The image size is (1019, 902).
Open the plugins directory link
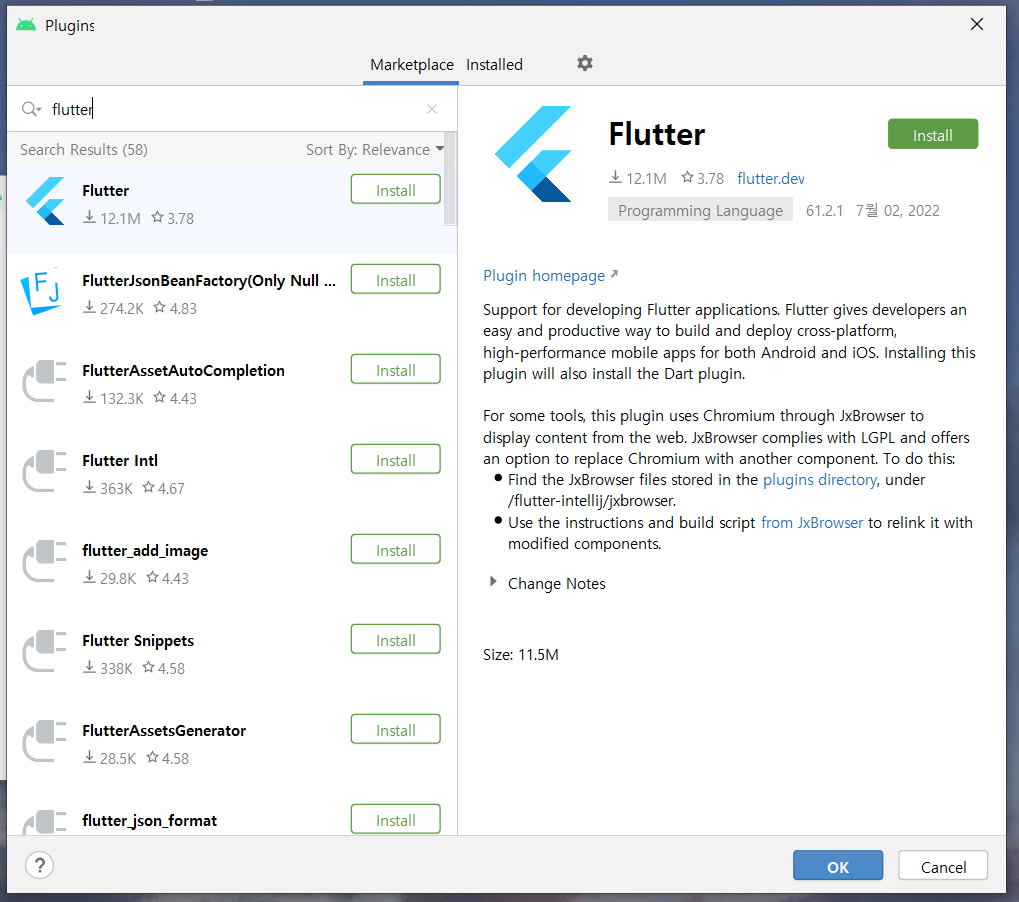[x=819, y=480]
